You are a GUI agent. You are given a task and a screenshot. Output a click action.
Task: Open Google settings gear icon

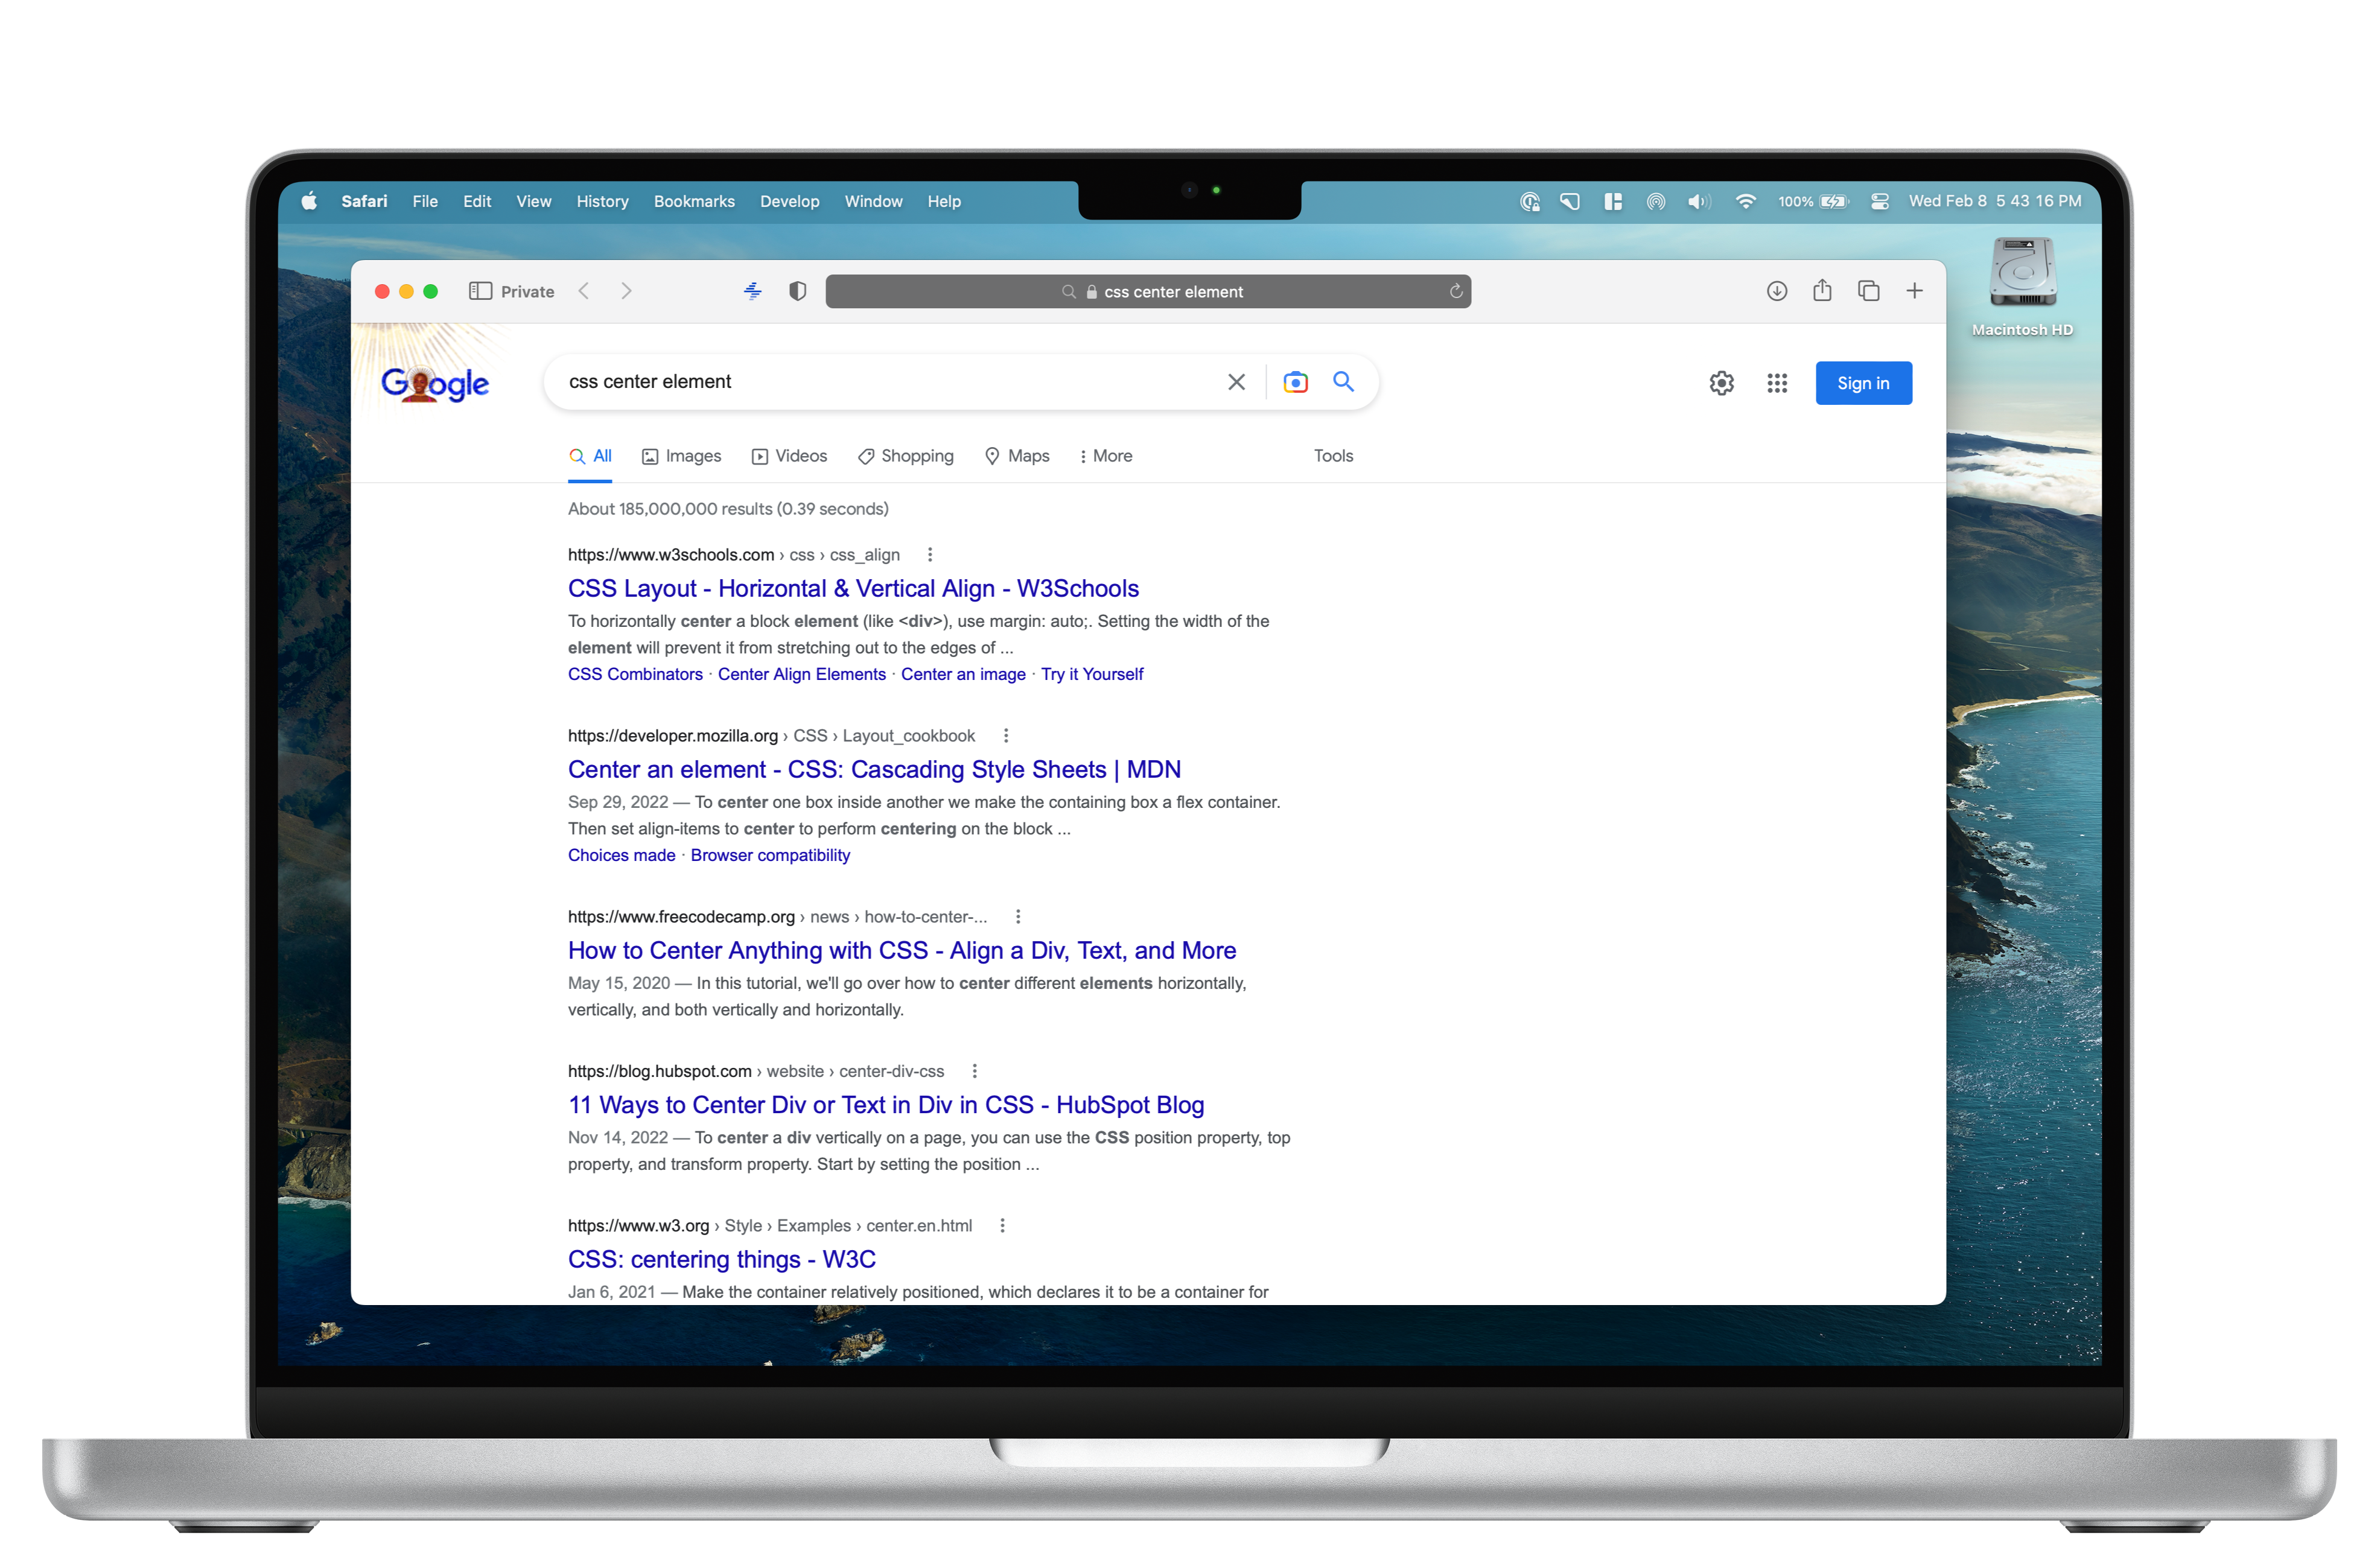tap(1721, 383)
